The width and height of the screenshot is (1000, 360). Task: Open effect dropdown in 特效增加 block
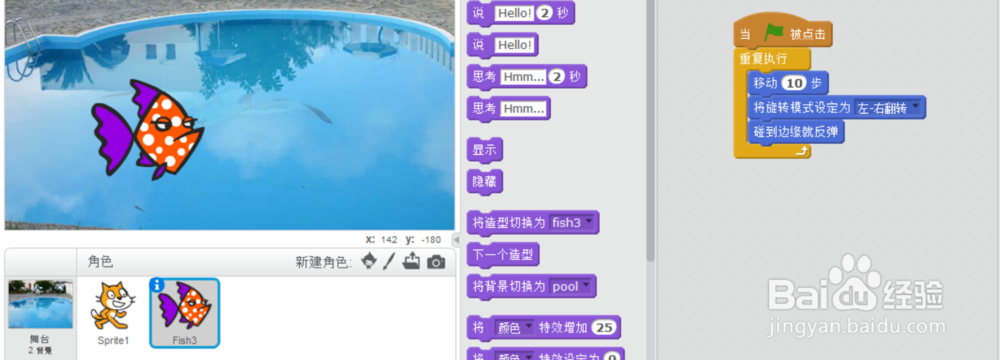tap(515, 328)
